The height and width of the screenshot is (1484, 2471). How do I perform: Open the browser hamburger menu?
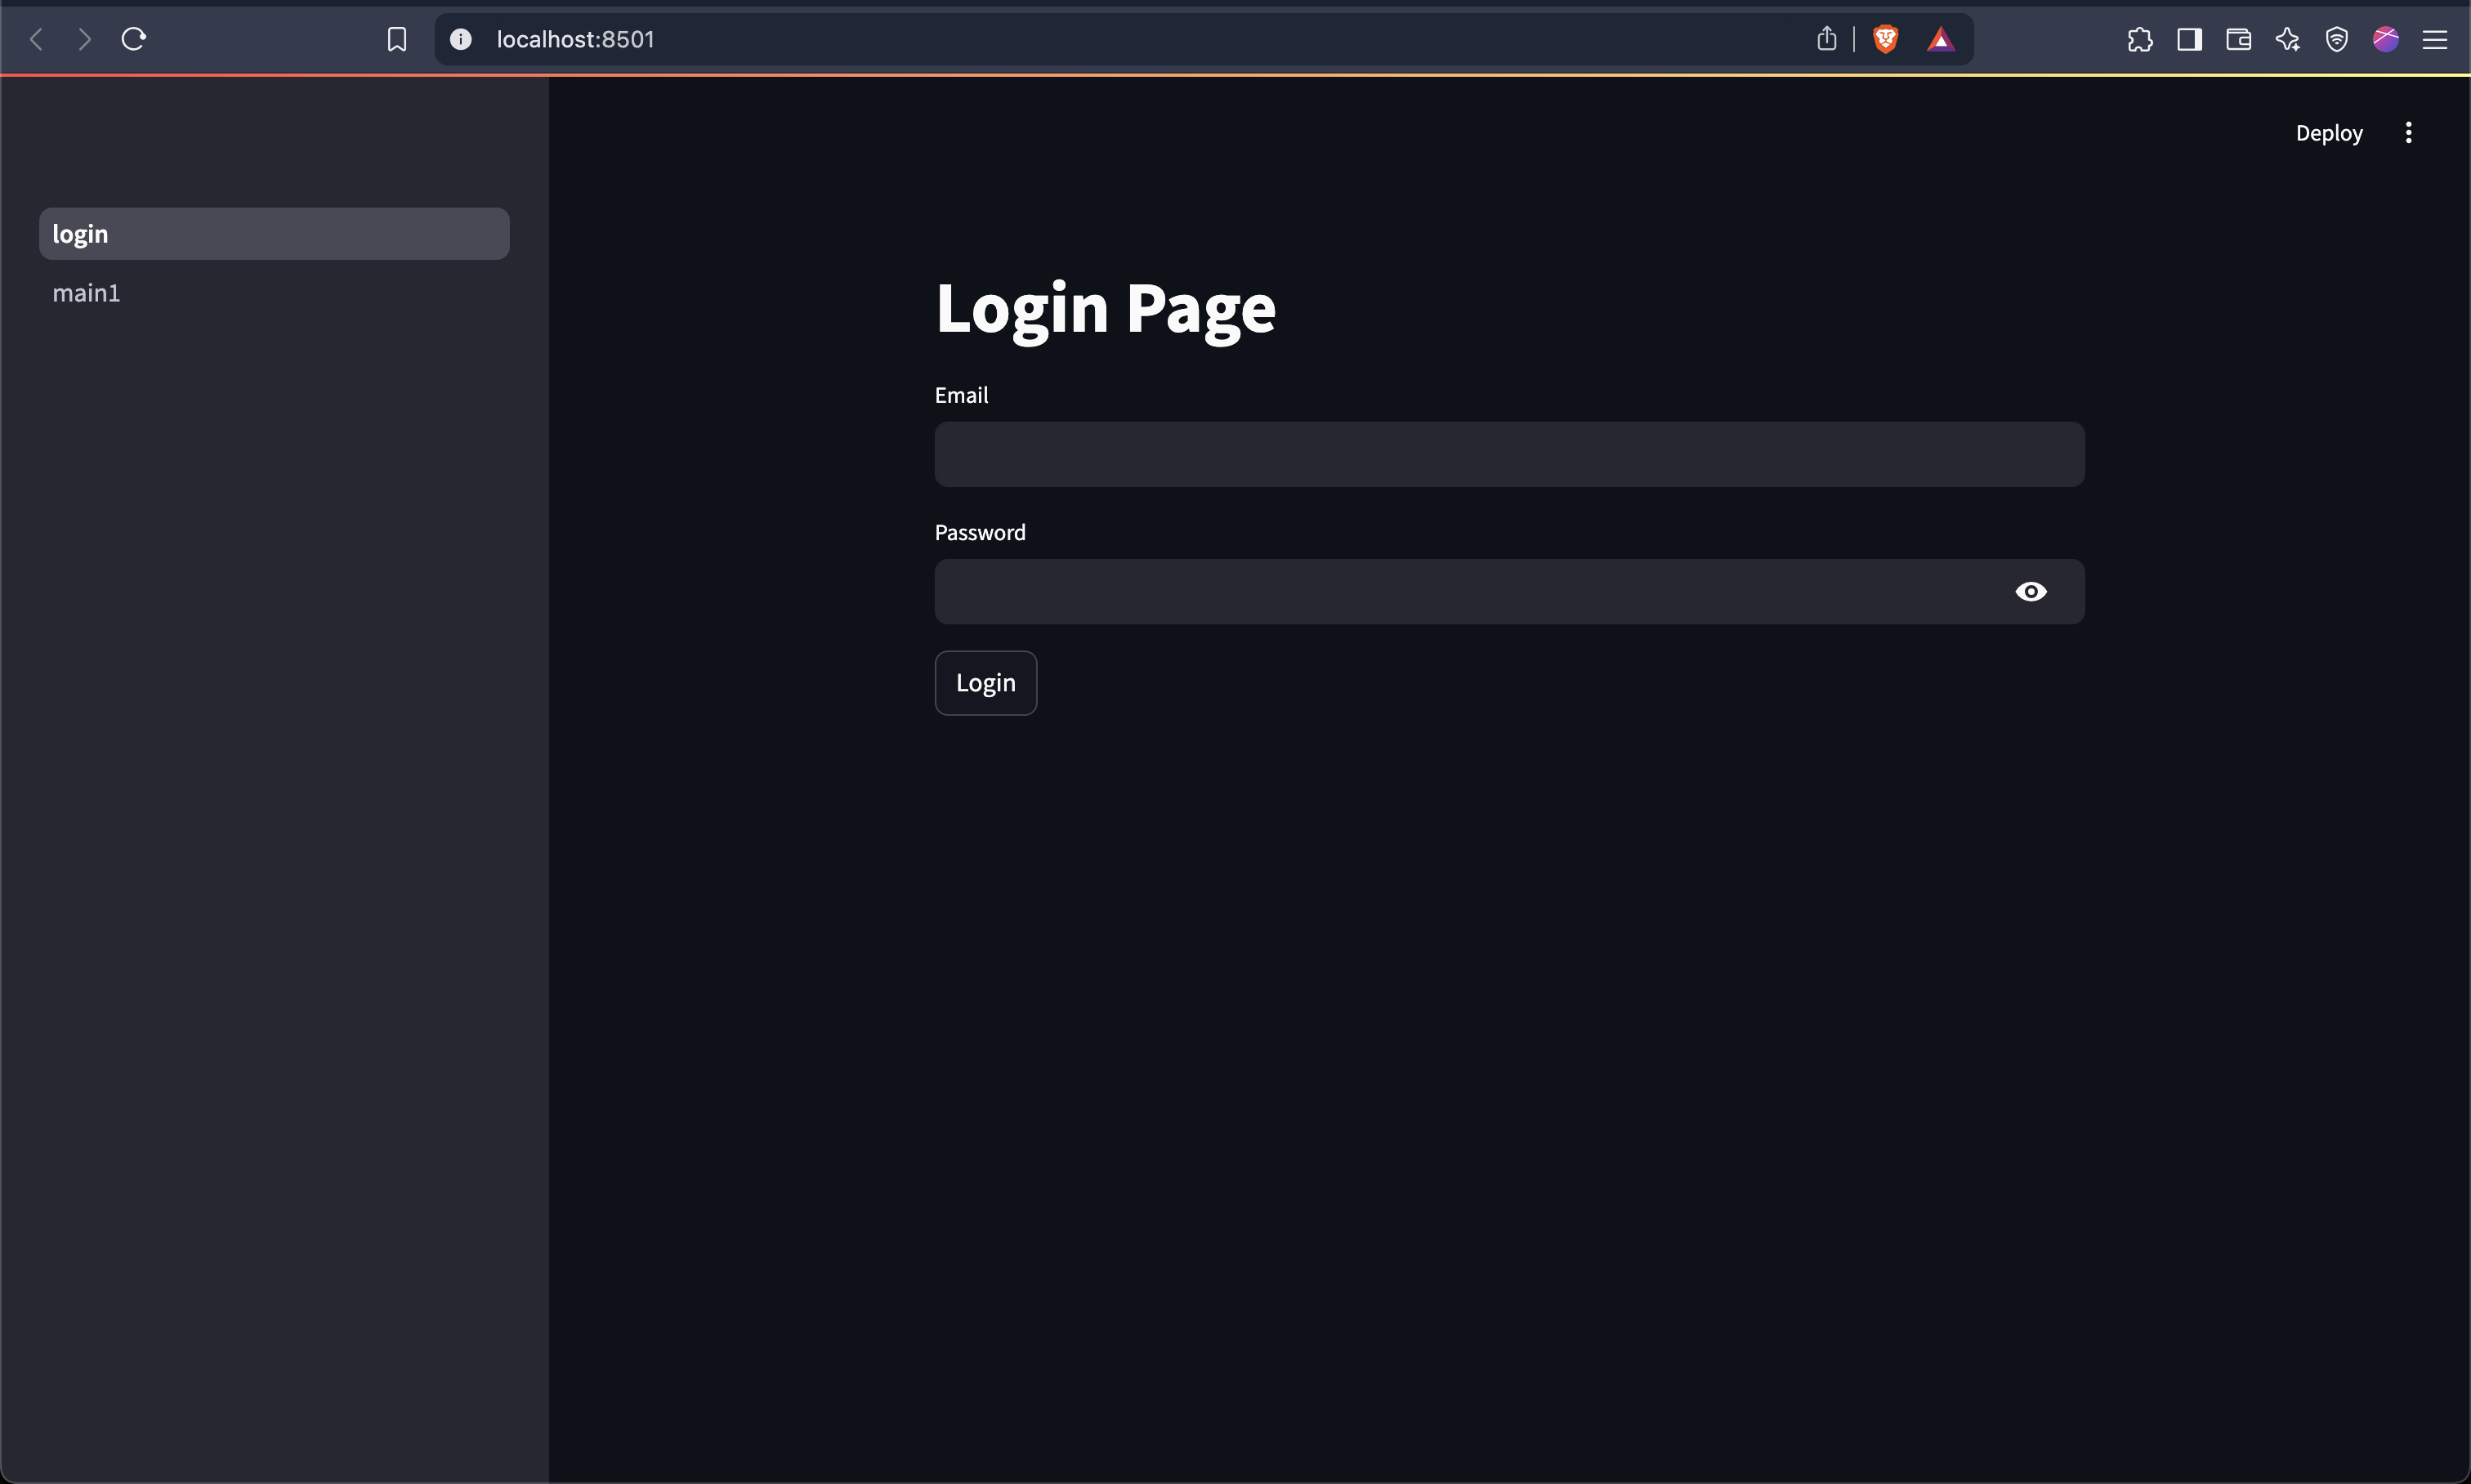pyautogui.click(x=2434, y=39)
